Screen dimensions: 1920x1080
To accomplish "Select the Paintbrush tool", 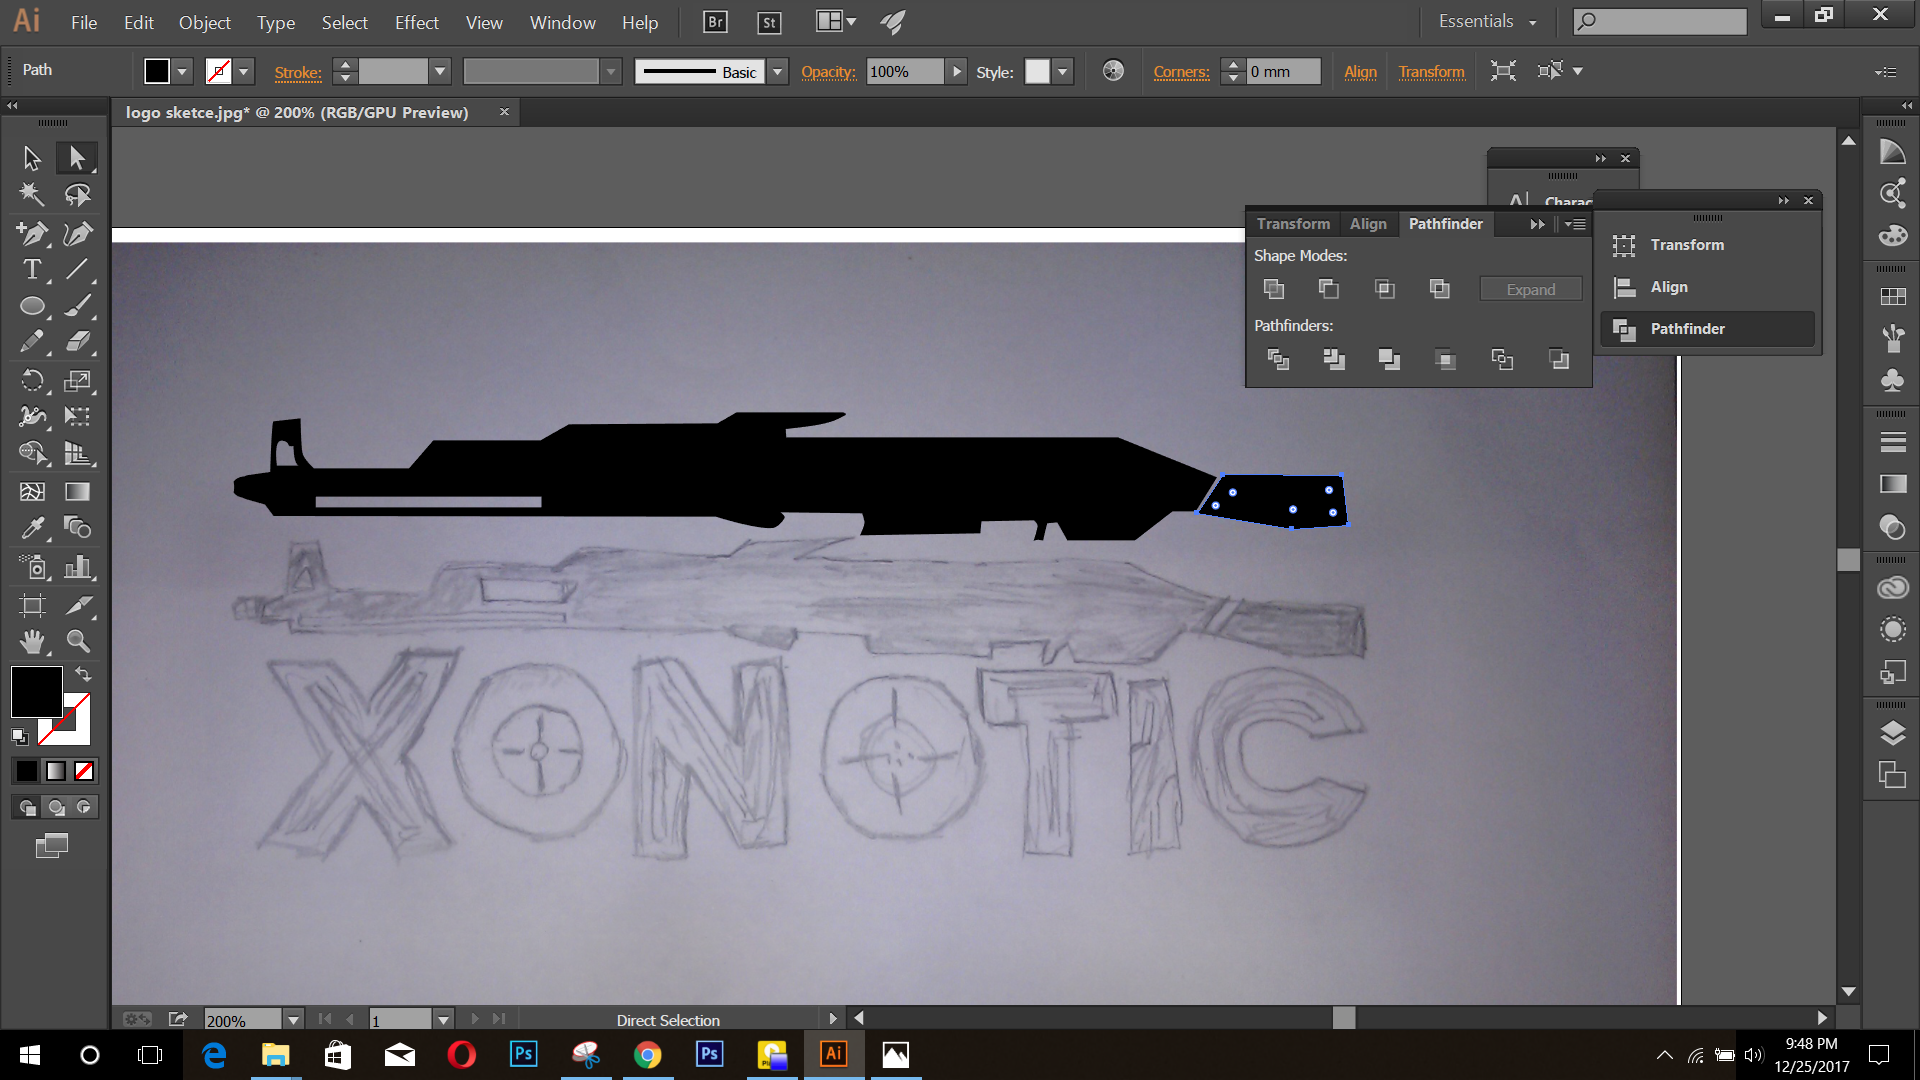I will pyautogui.click(x=77, y=306).
